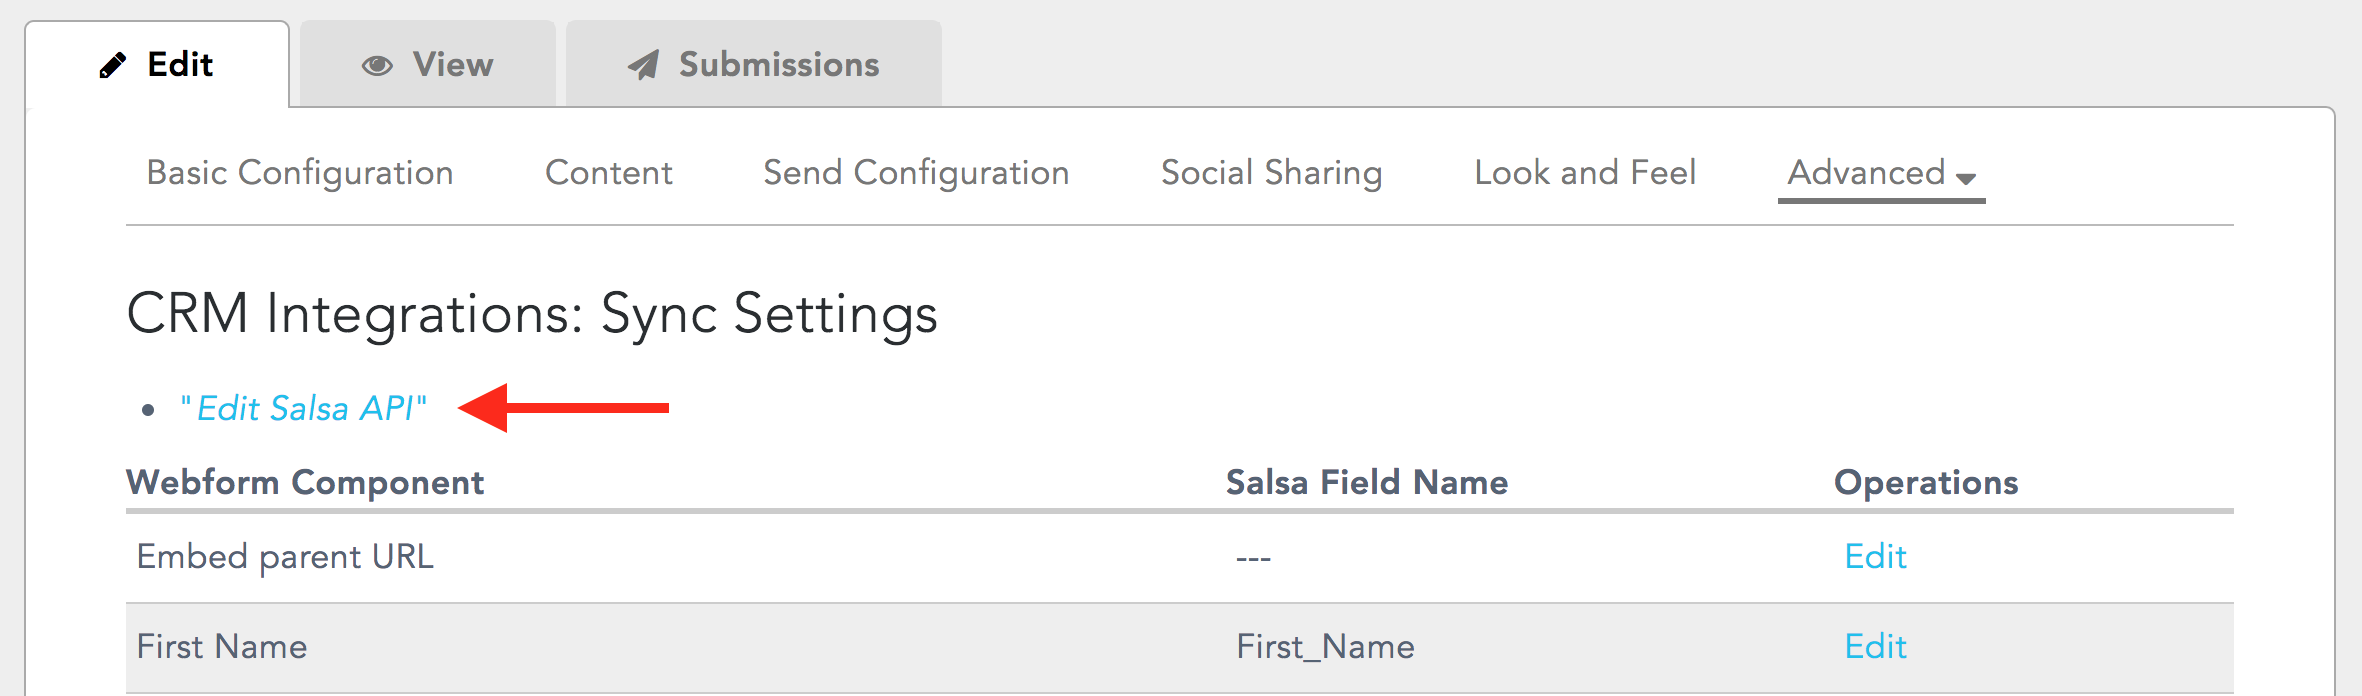Edit the First Name field mapping
Viewport: 2362px width, 696px height.
(x=1875, y=646)
